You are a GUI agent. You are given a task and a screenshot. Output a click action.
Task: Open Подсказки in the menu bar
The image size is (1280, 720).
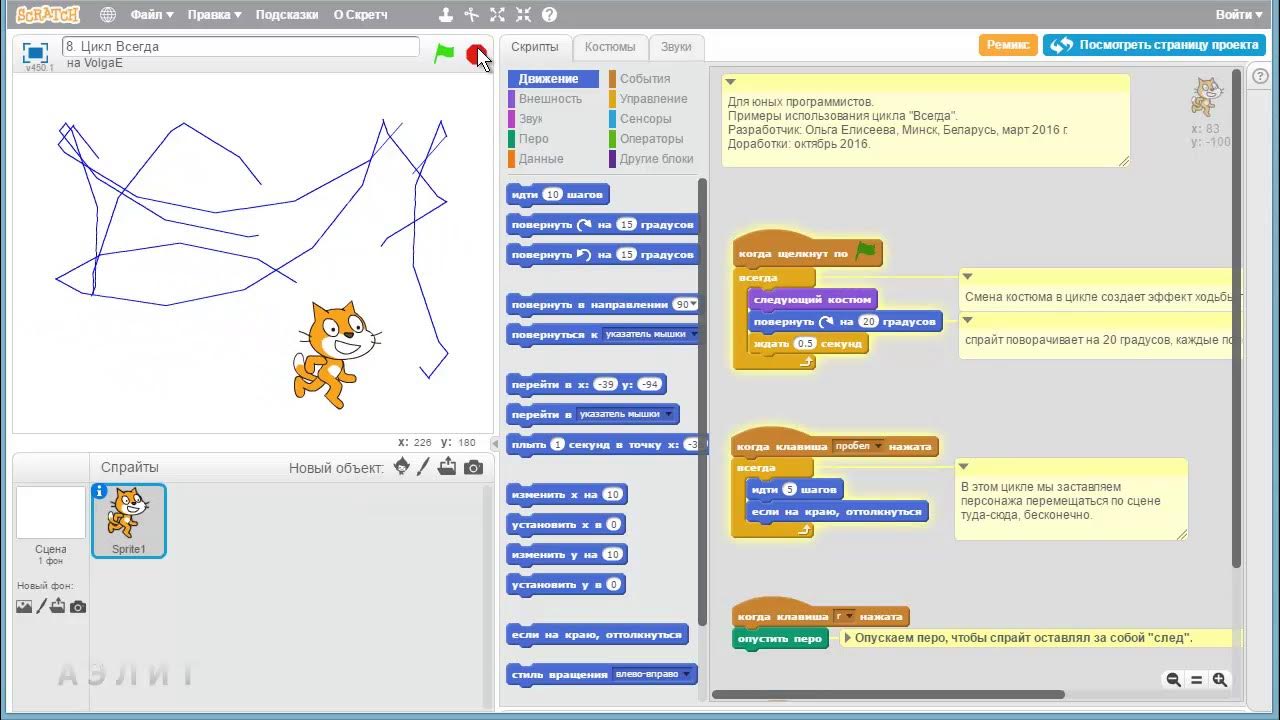click(x=287, y=15)
